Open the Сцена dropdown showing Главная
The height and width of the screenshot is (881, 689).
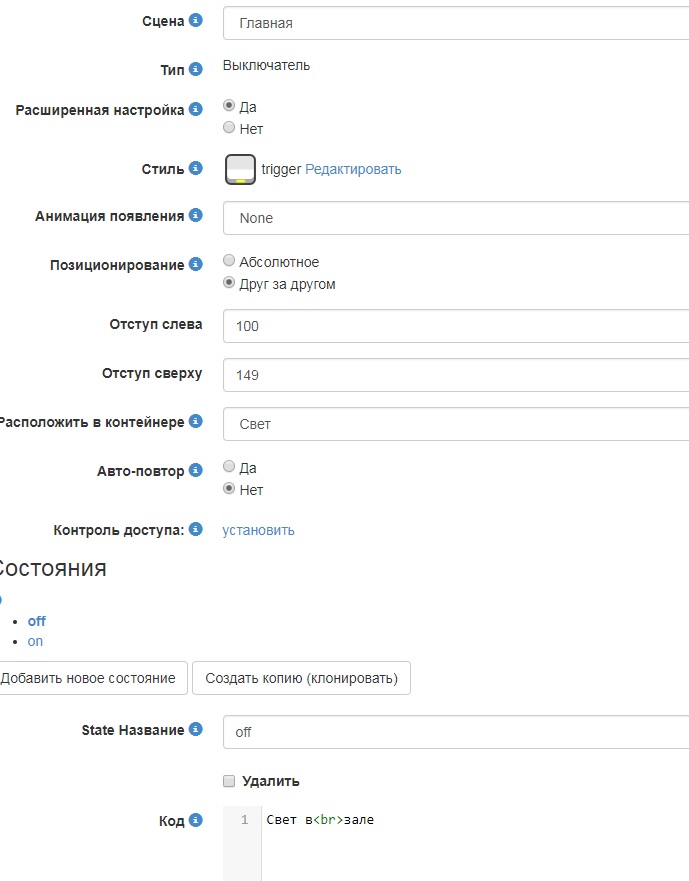pyautogui.click(x=455, y=23)
